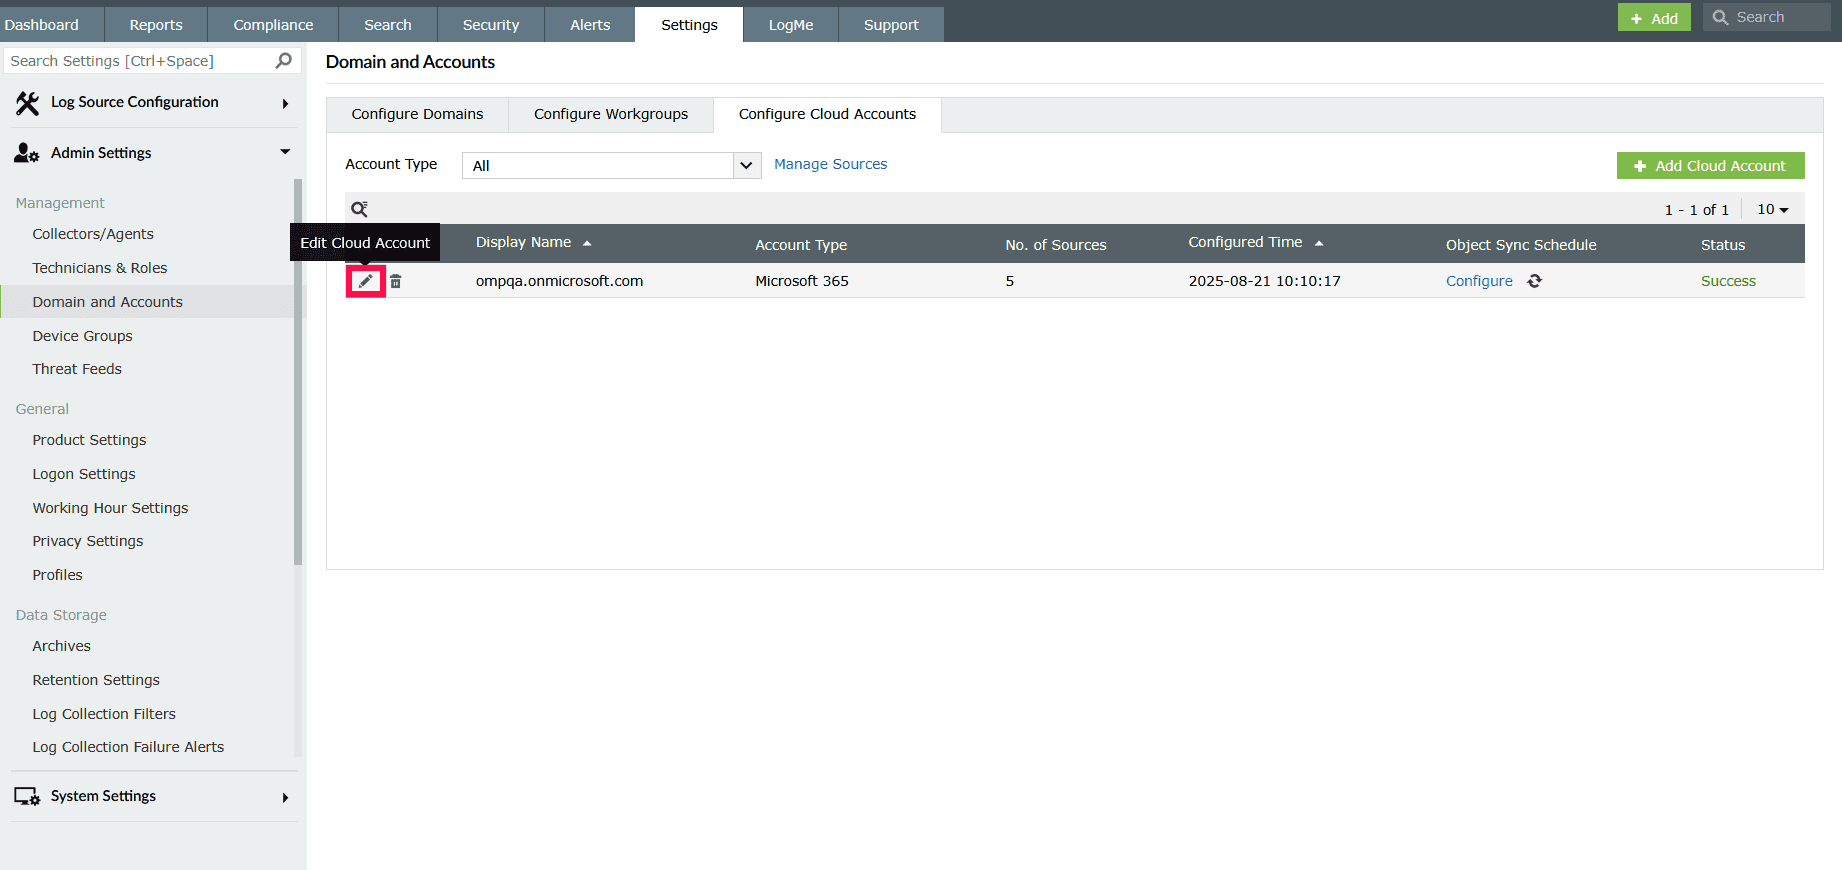Click the Success status text

[x=1728, y=281]
